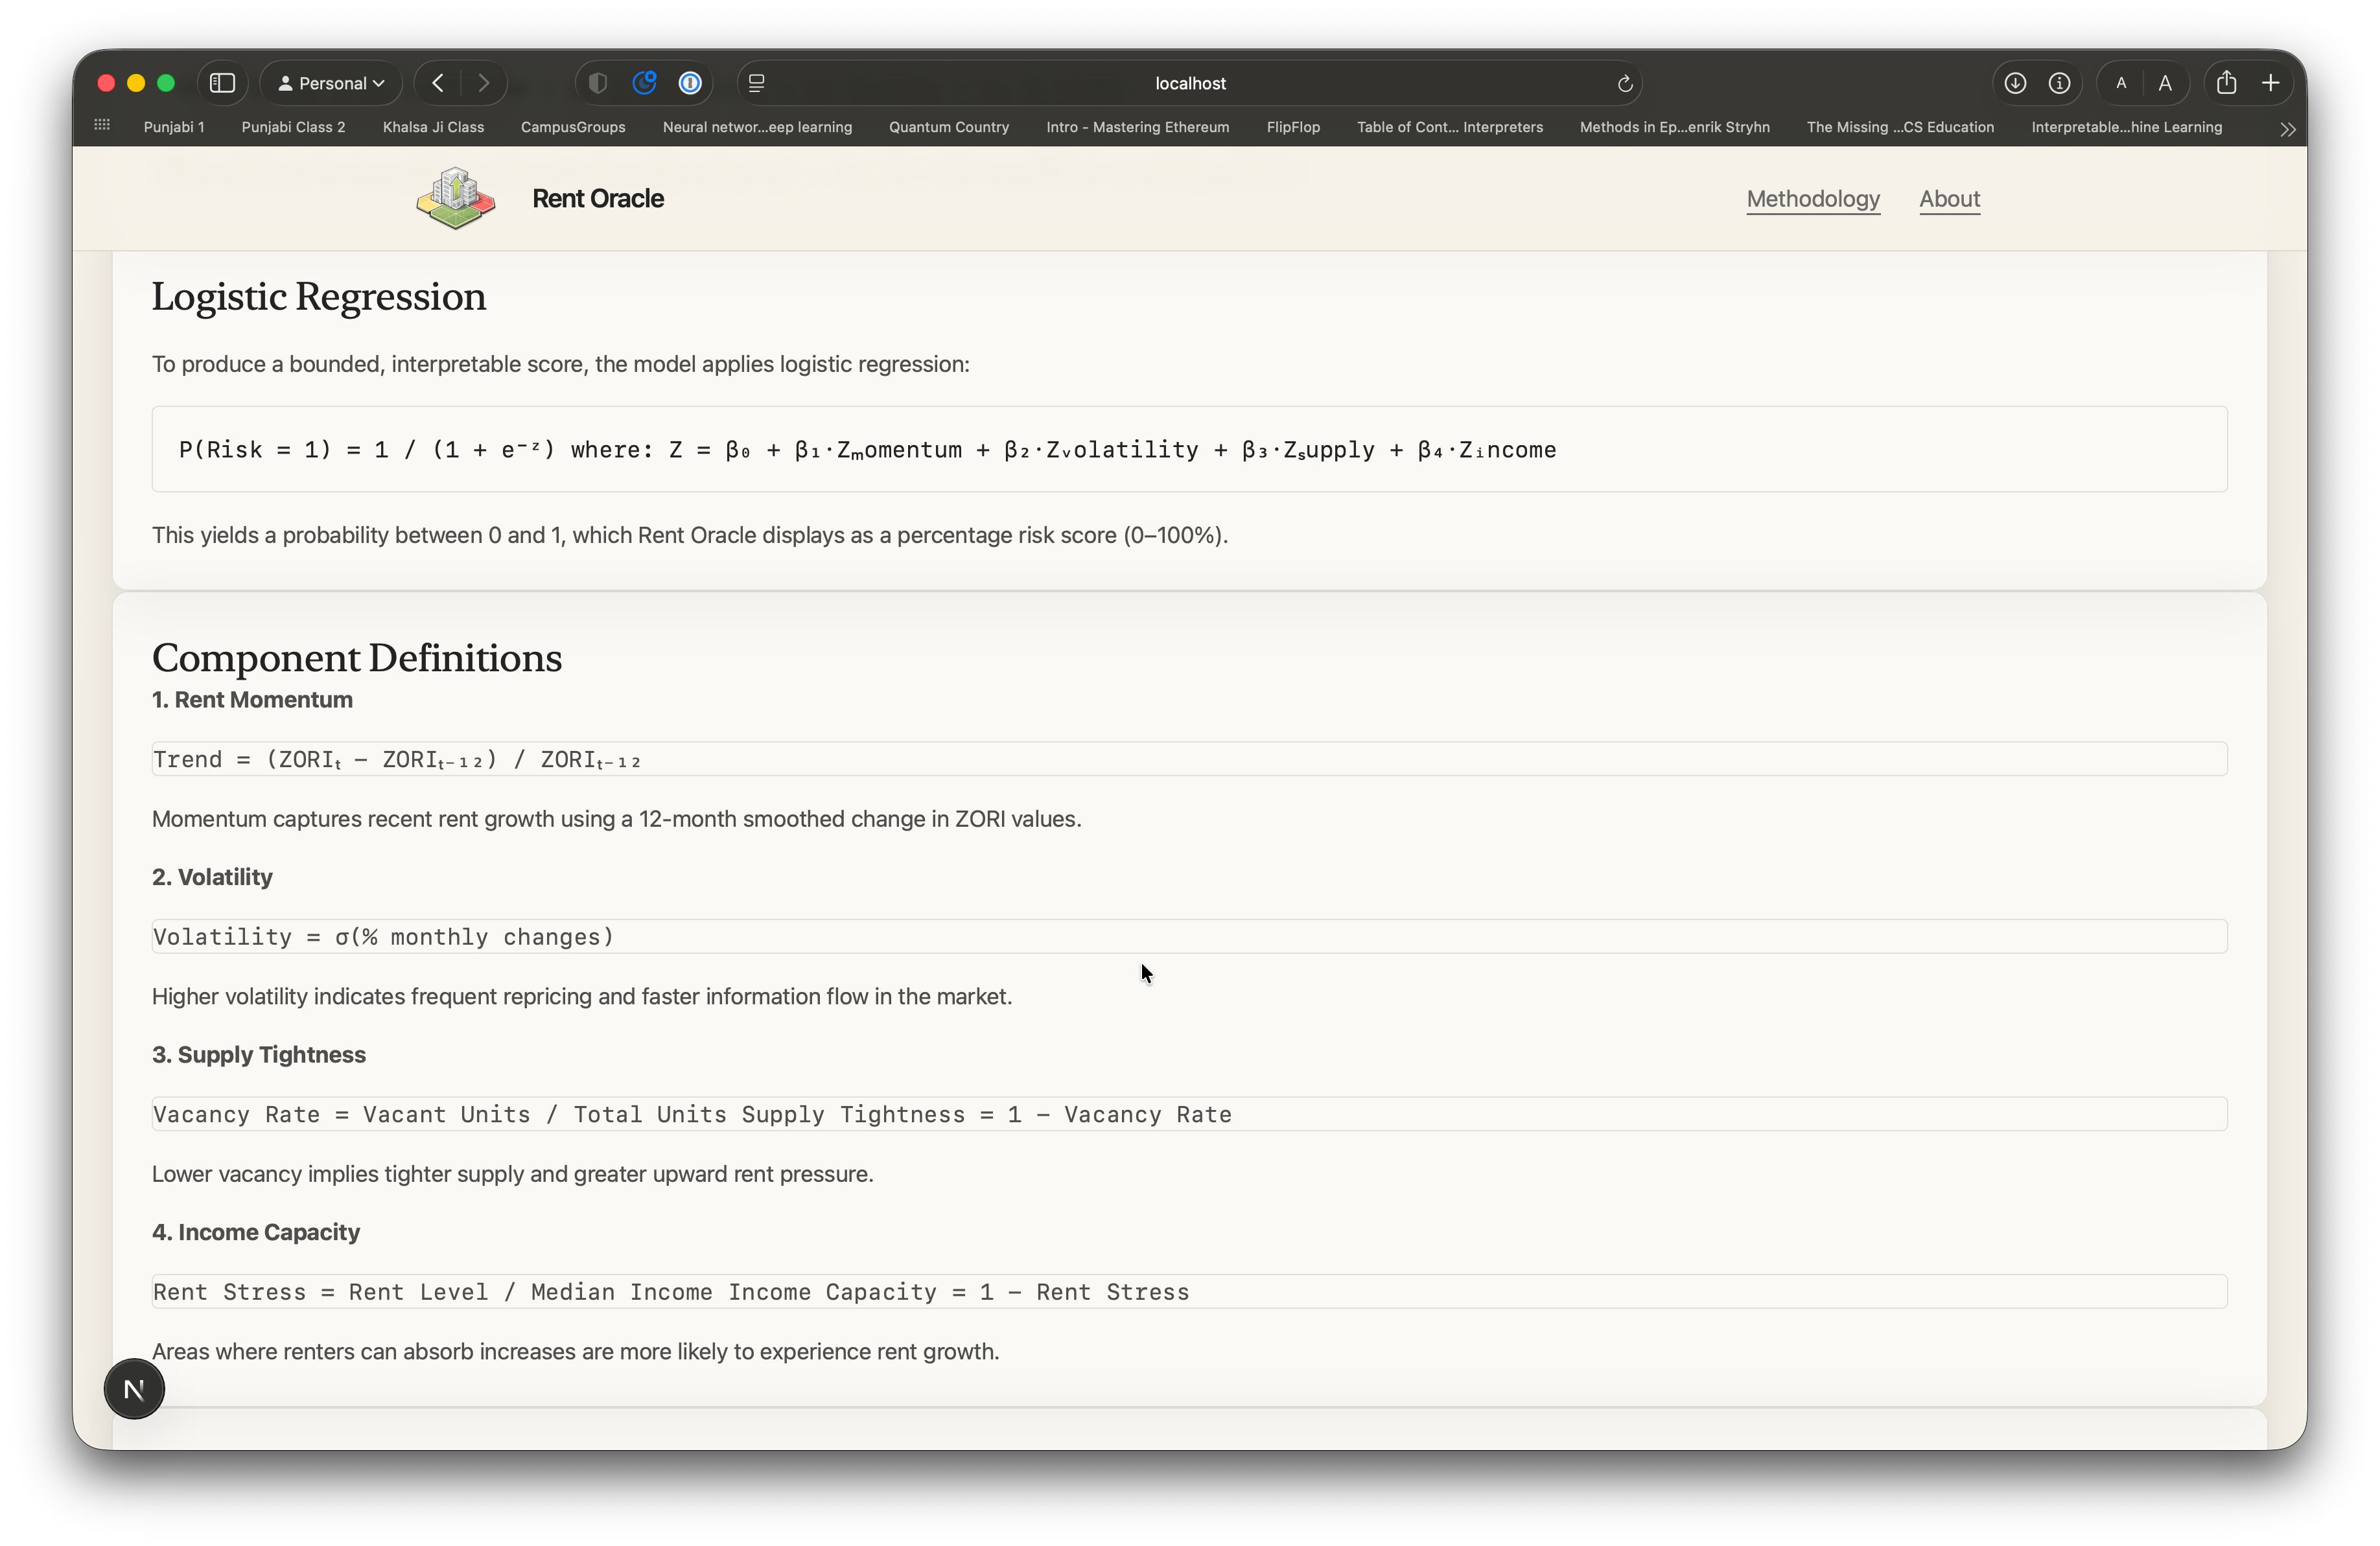Open the Personal profile dropdown
The image size is (2380, 1546).
(331, 83)
